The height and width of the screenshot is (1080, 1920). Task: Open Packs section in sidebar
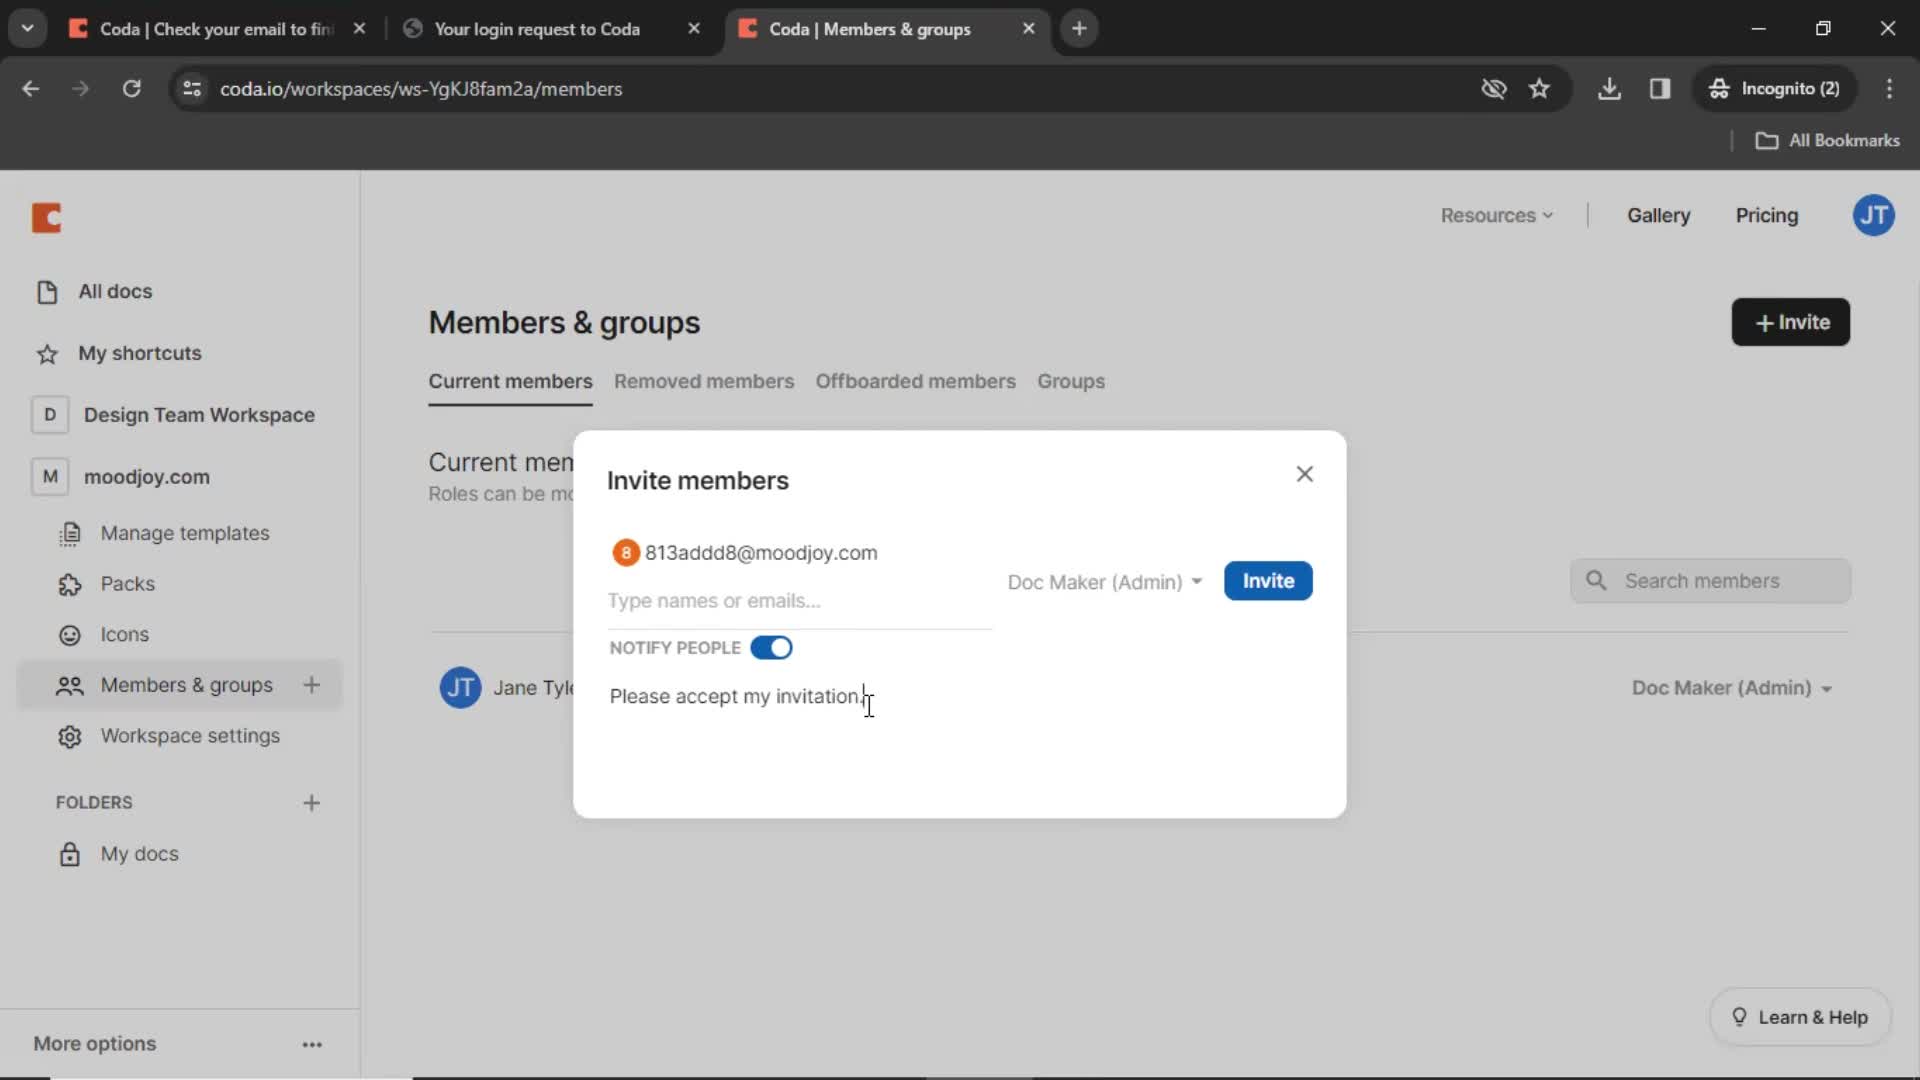pos(127,583)
